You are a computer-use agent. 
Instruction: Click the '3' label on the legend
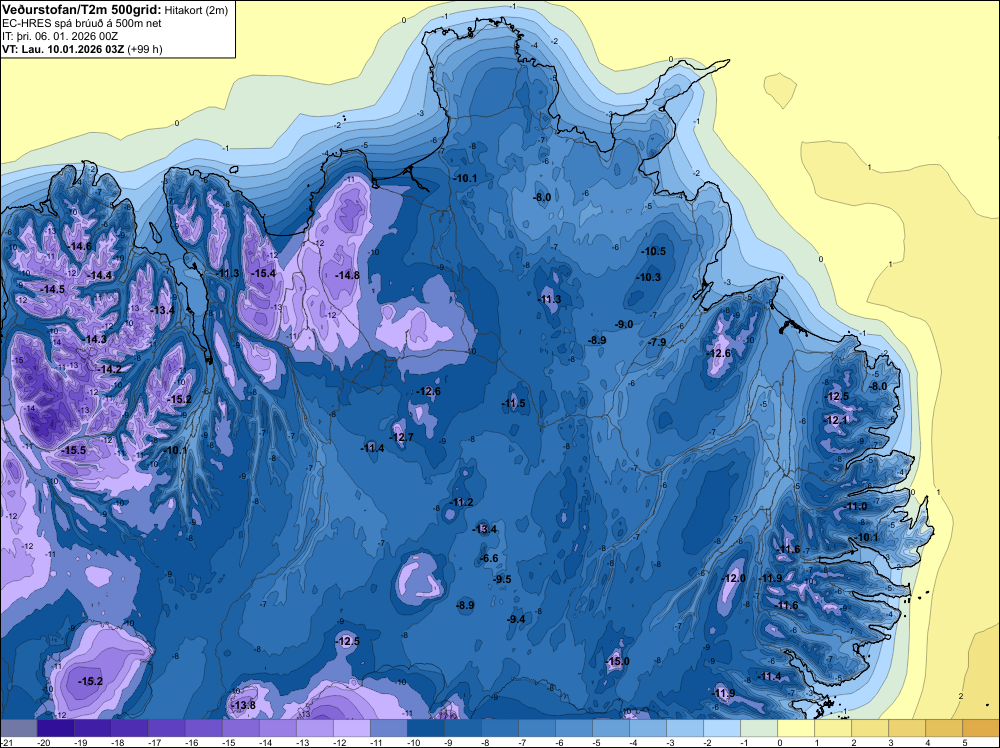pos(890,743)
